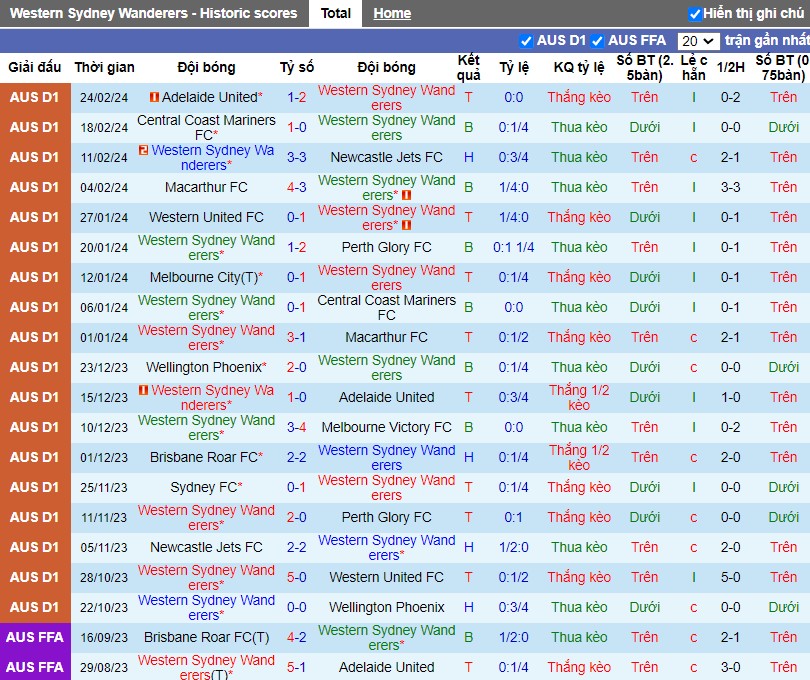
Task: Click Central Coast Mariners FC away team 06/01/24
Action: pyautogui.click(x=386, y=307)
